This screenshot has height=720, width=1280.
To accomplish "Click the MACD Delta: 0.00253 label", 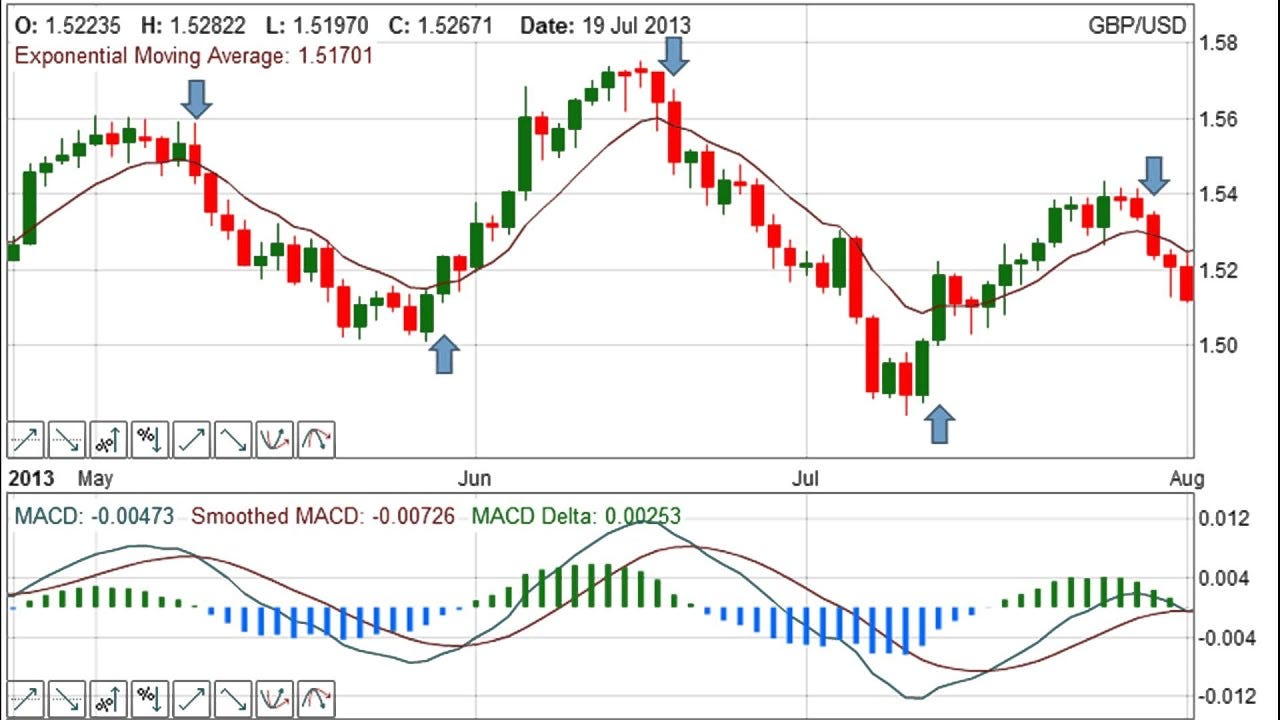I will (x=576, y=516).
